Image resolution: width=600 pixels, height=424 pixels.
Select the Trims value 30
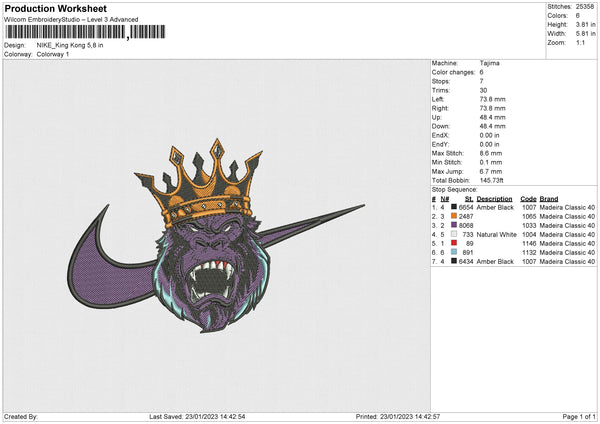pos(483,90)
